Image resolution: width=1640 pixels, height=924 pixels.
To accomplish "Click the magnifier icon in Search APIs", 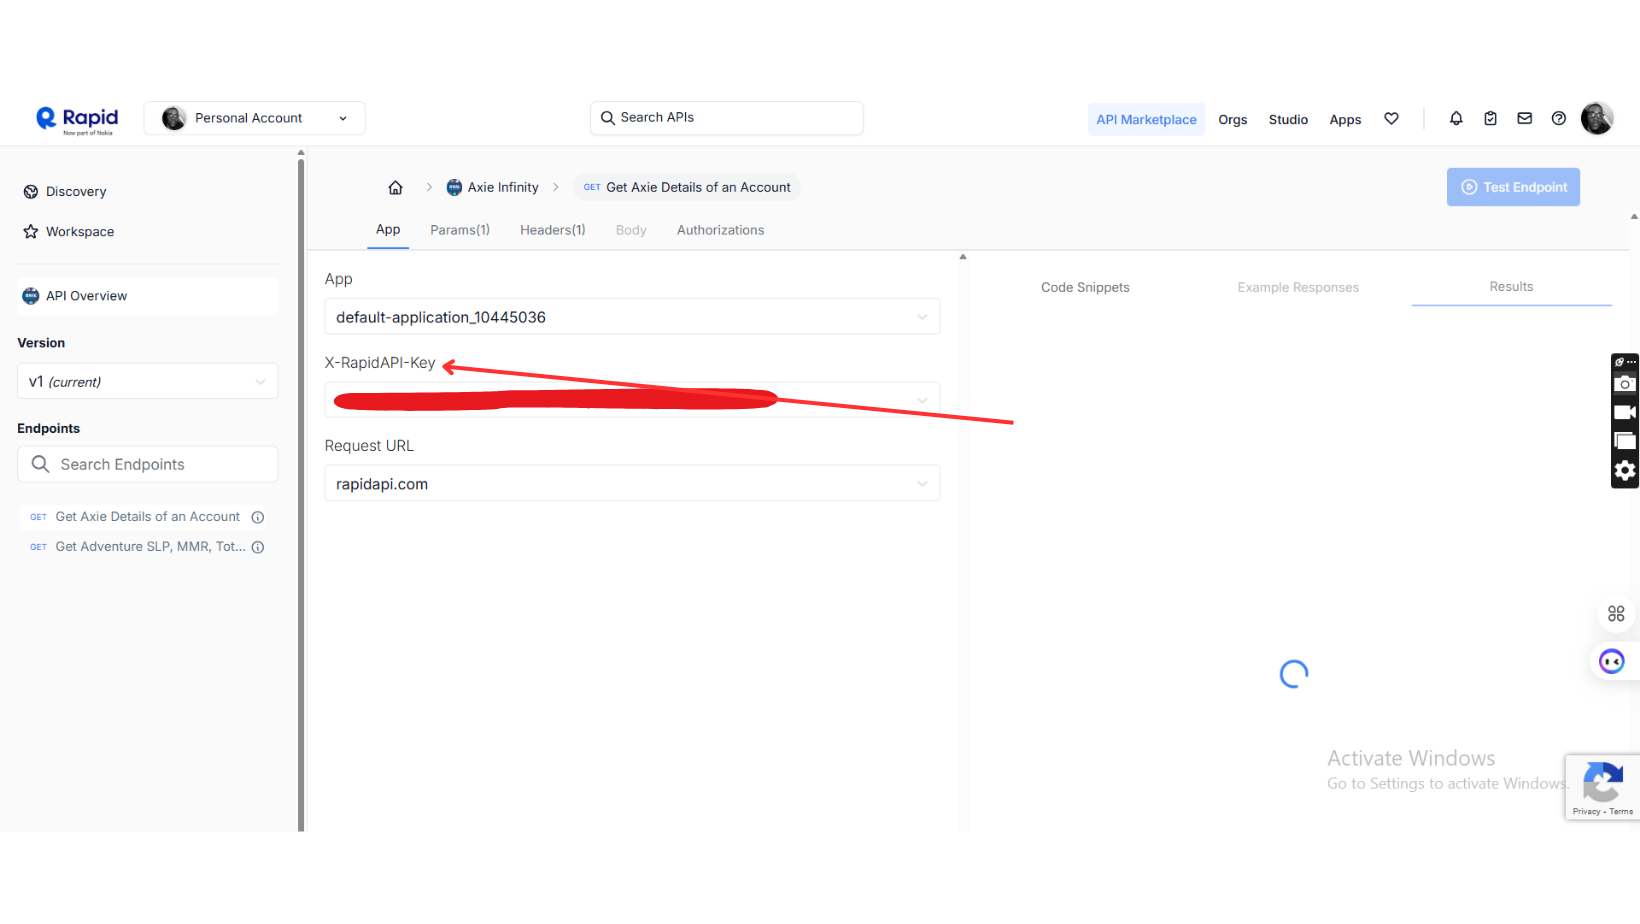I will click(607, 118).
